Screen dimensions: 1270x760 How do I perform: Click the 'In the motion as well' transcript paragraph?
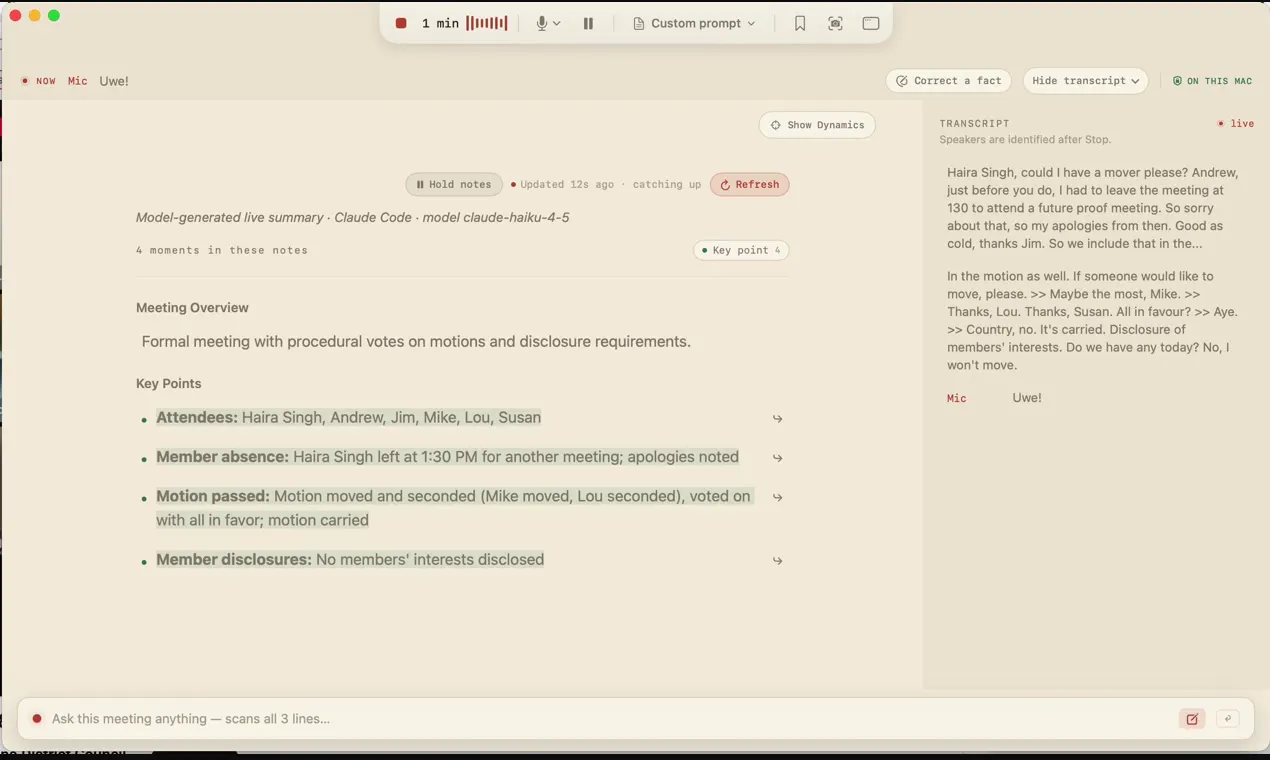pyautogui.click(x=1094, y=320)
